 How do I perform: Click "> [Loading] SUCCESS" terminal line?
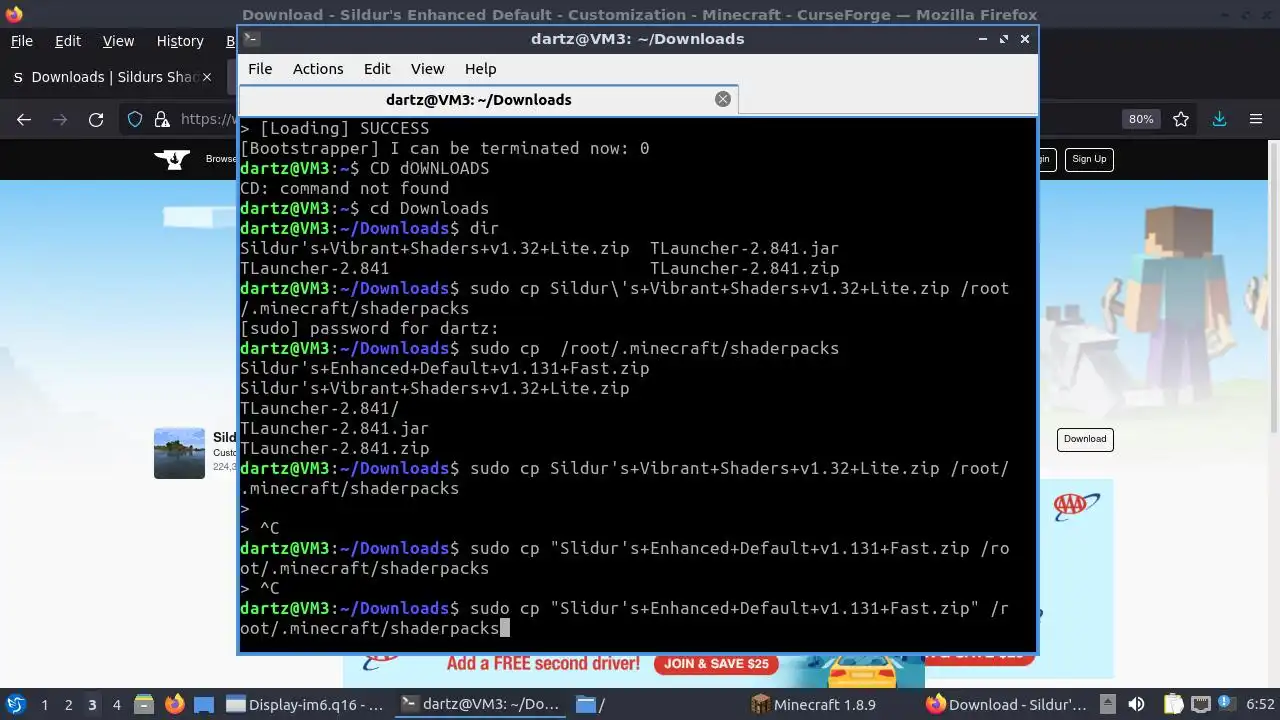pyautogui.click(x=334, y=128)
